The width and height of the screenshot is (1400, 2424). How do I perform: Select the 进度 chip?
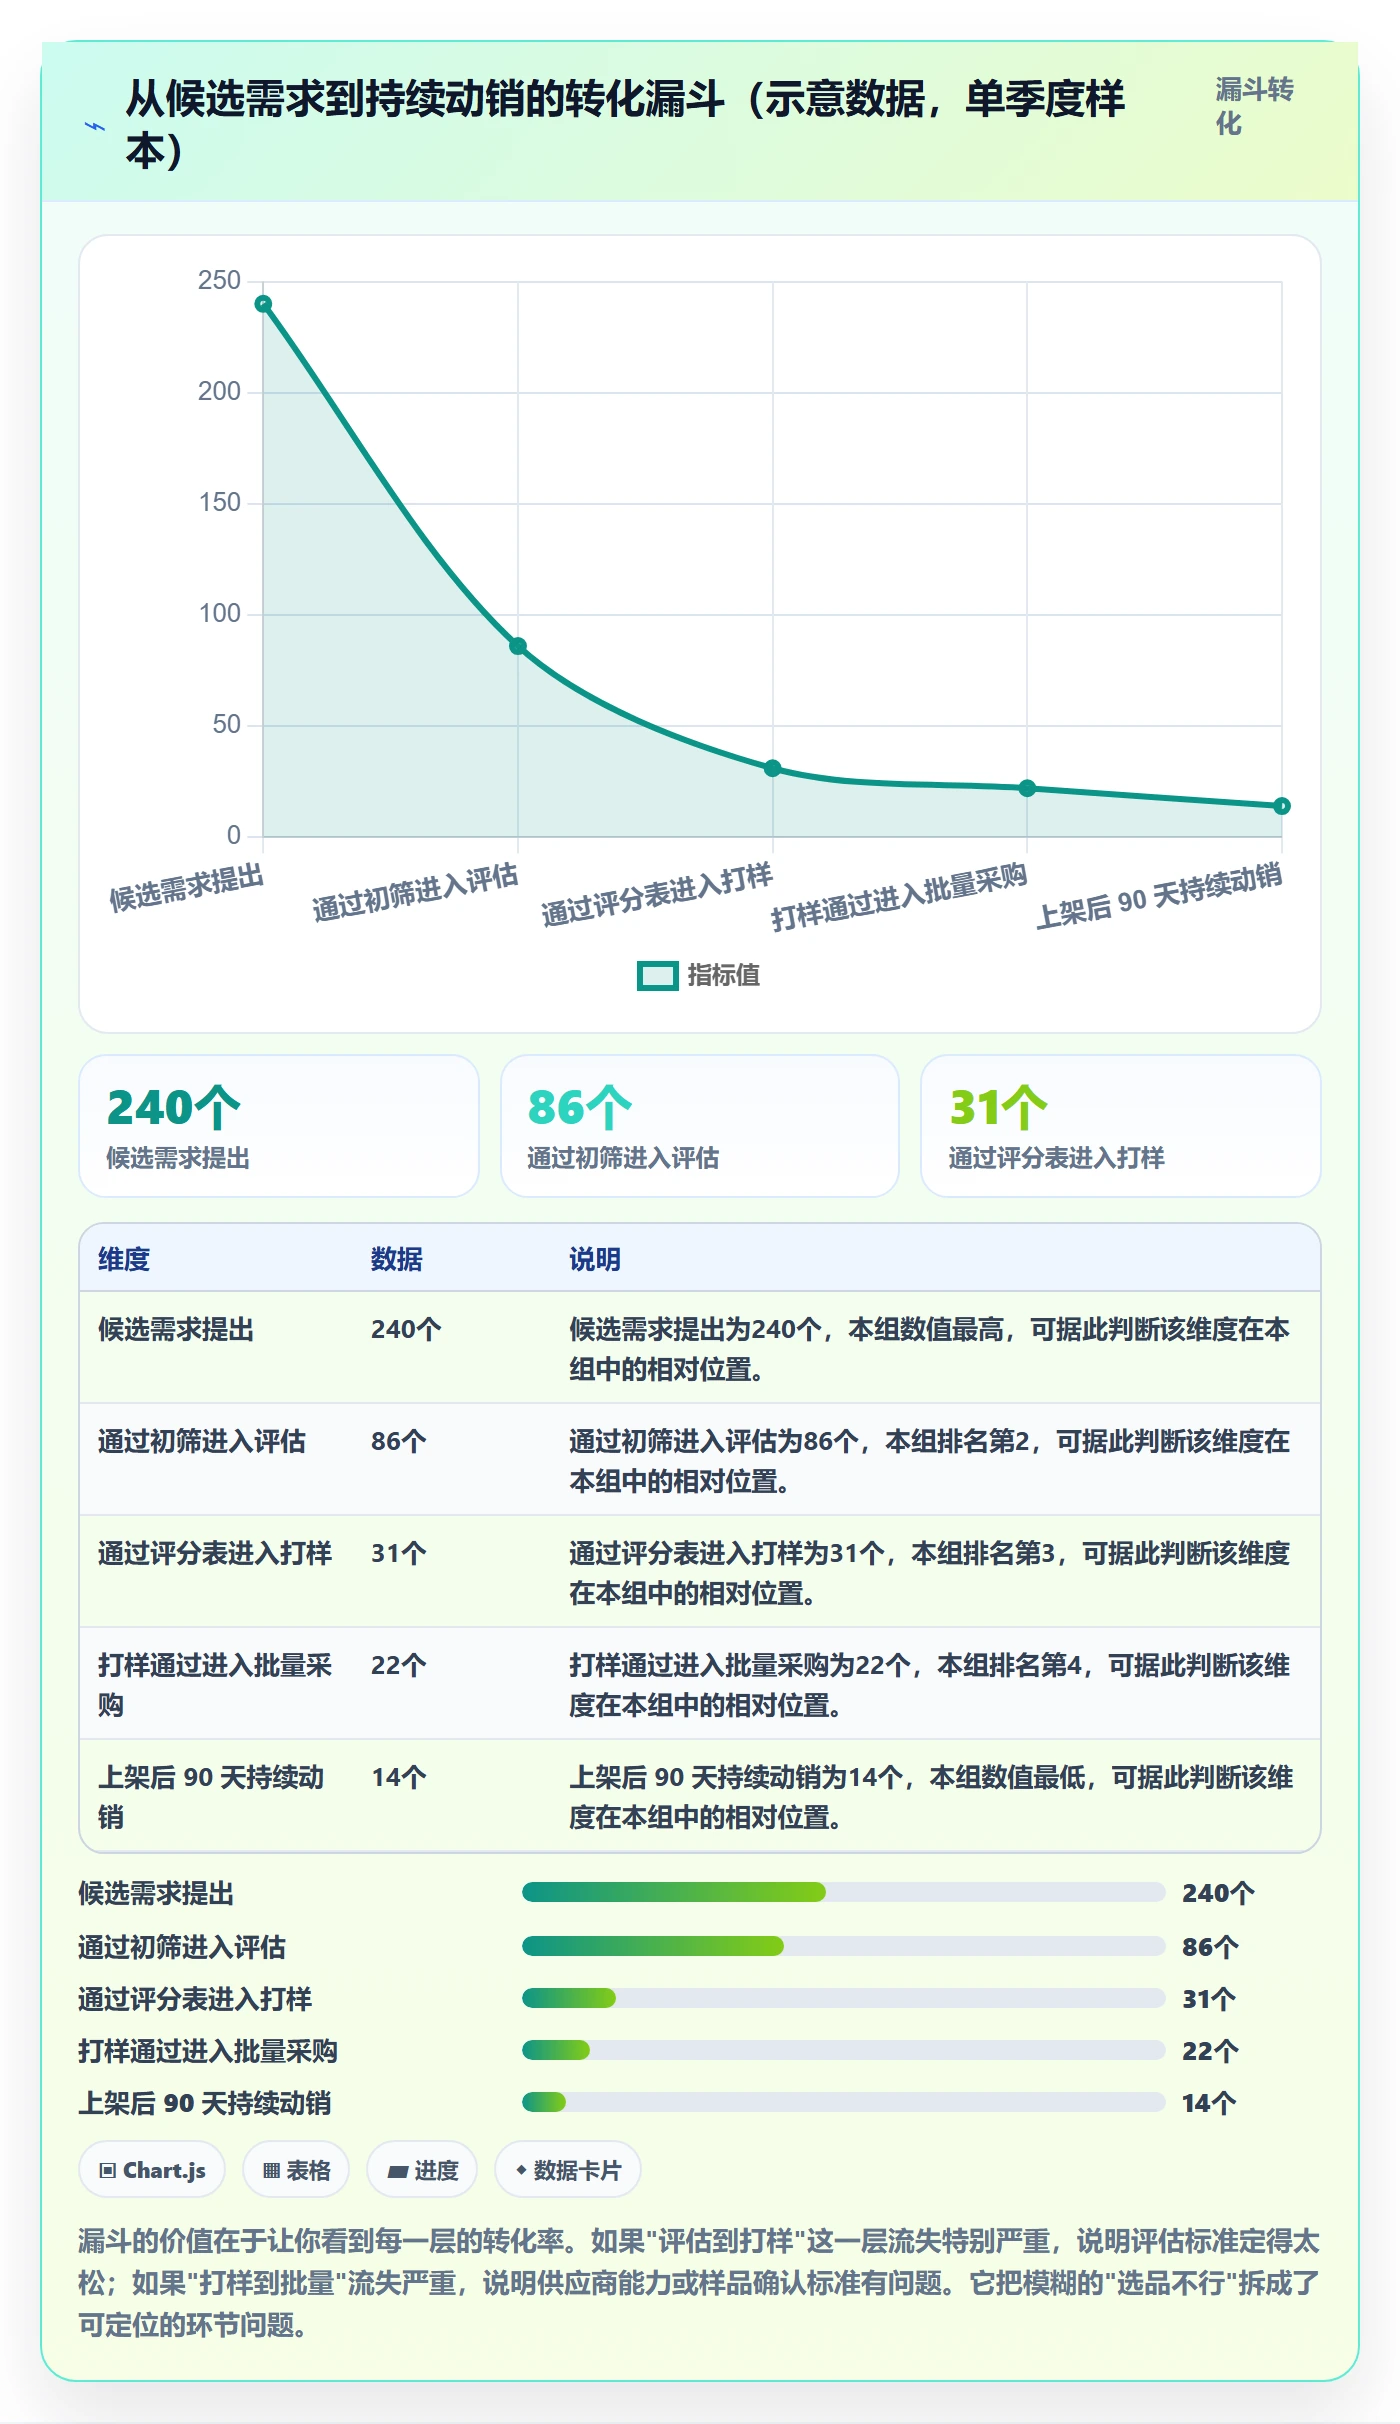click(422, 2170)
